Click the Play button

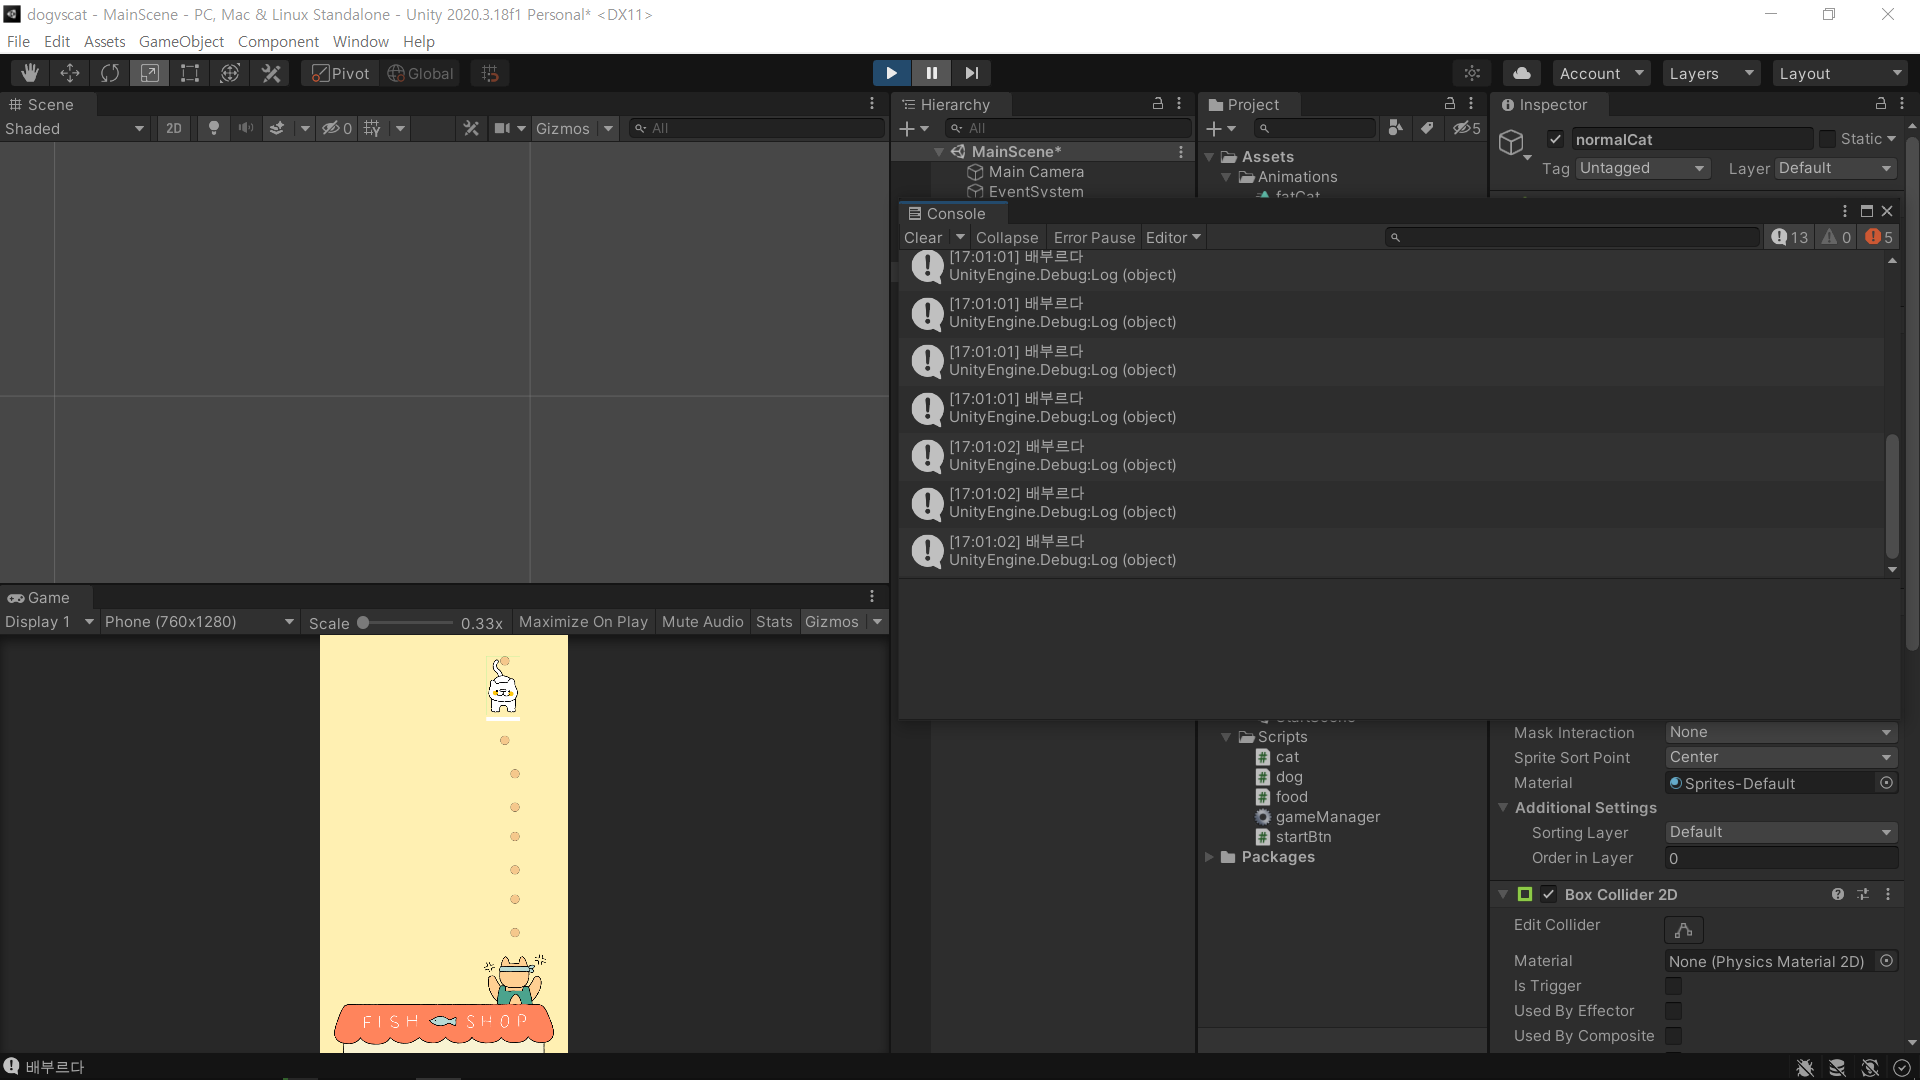point(891,73)
